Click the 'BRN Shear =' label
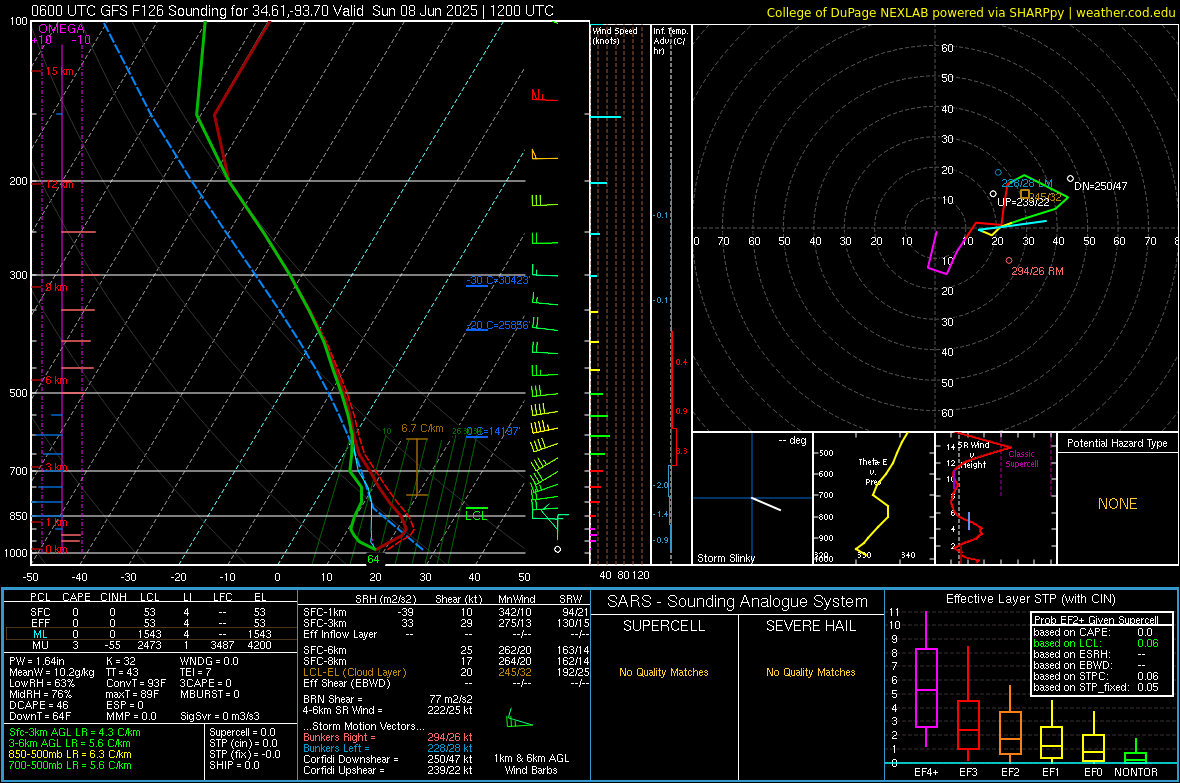This screenshot has width=1180, height=783. click(333, 699)
